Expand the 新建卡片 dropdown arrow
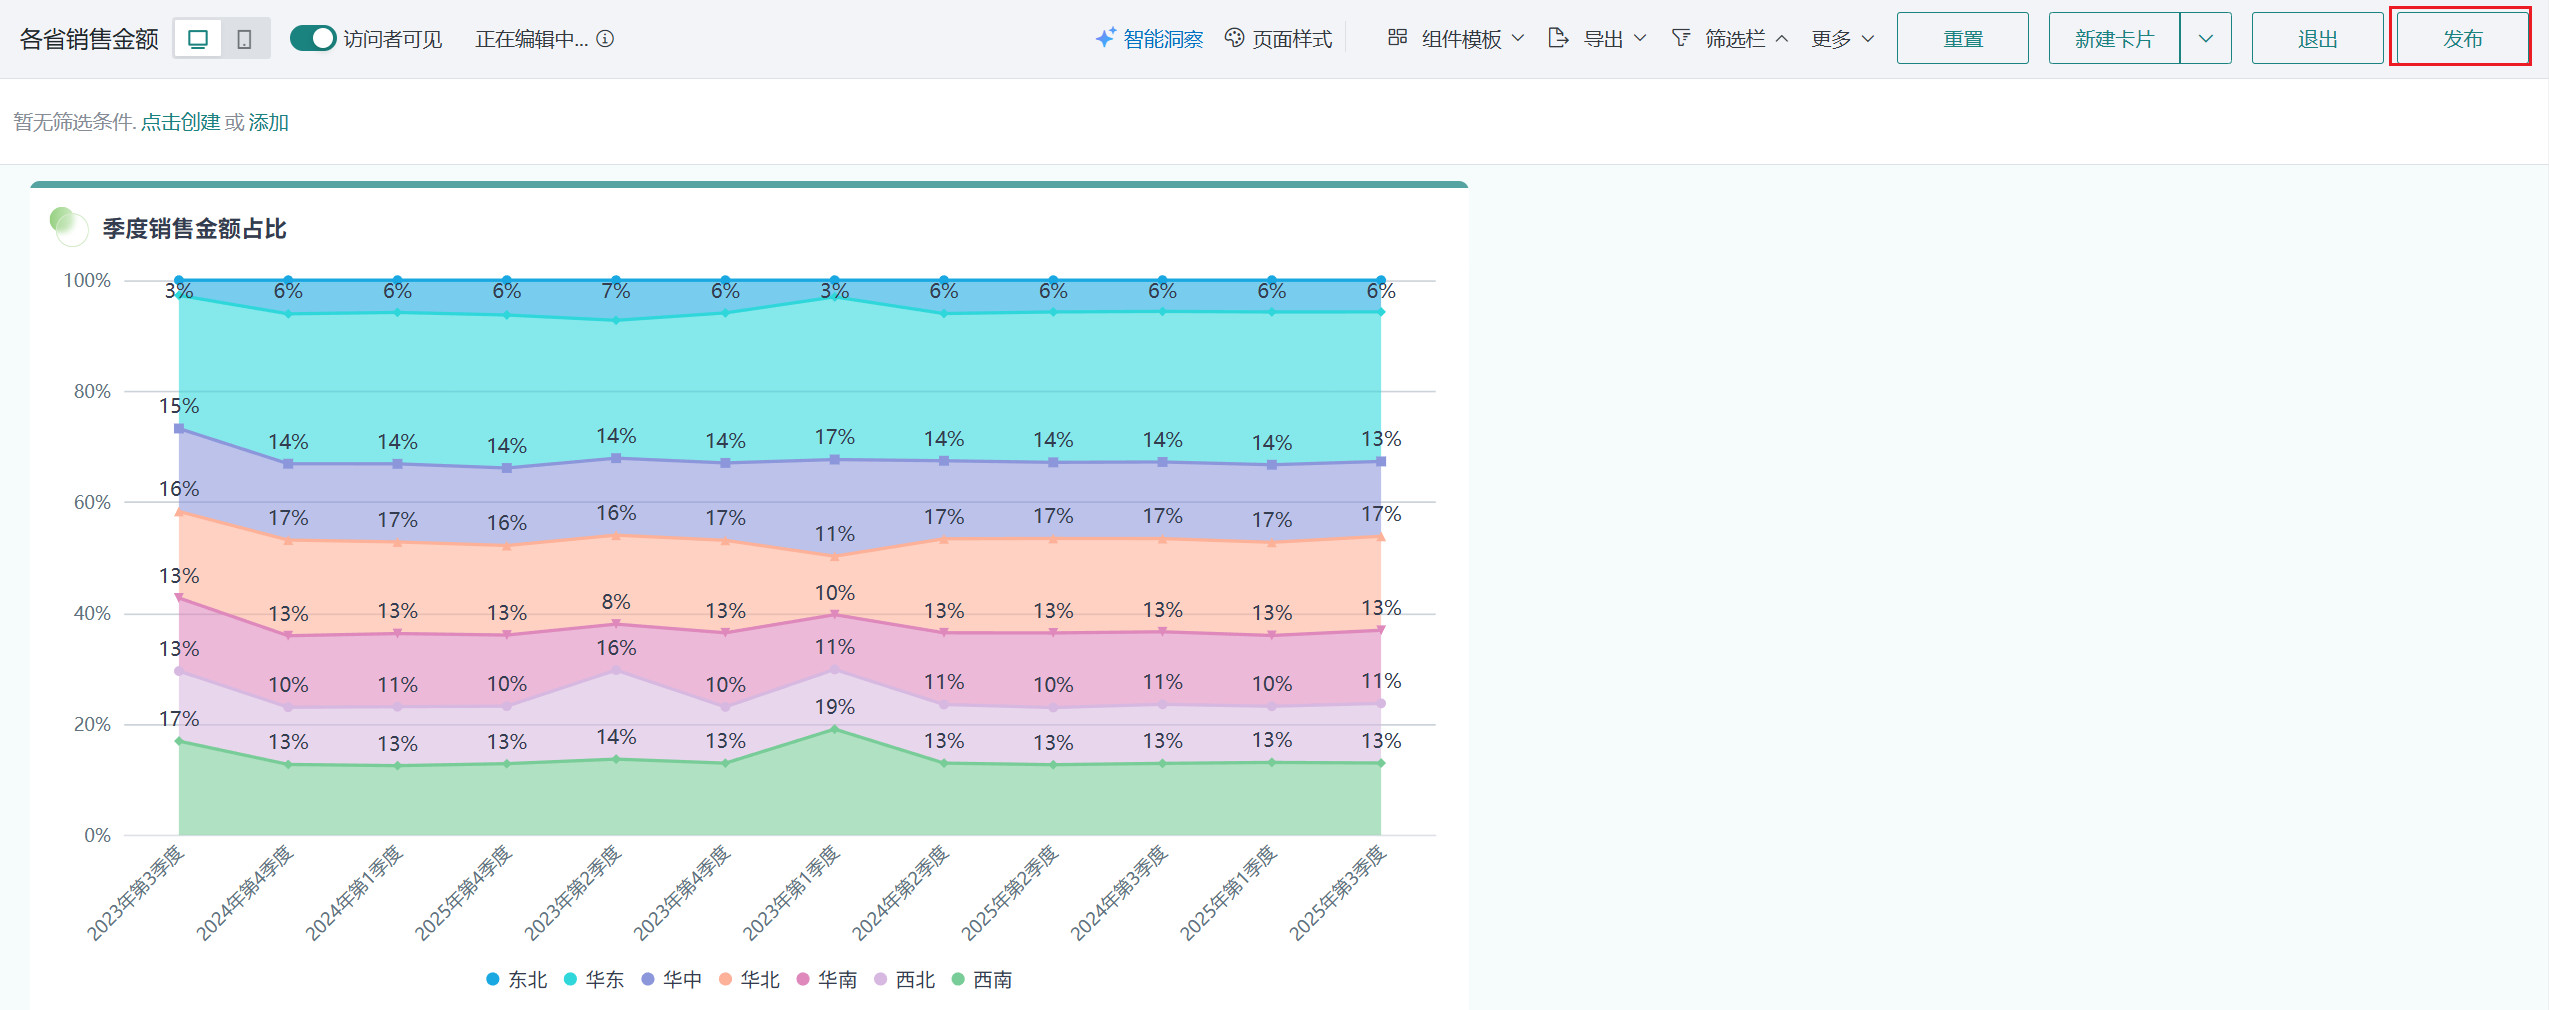Viewport: 2549px width, 1010px height. [x=2205, y=39]
